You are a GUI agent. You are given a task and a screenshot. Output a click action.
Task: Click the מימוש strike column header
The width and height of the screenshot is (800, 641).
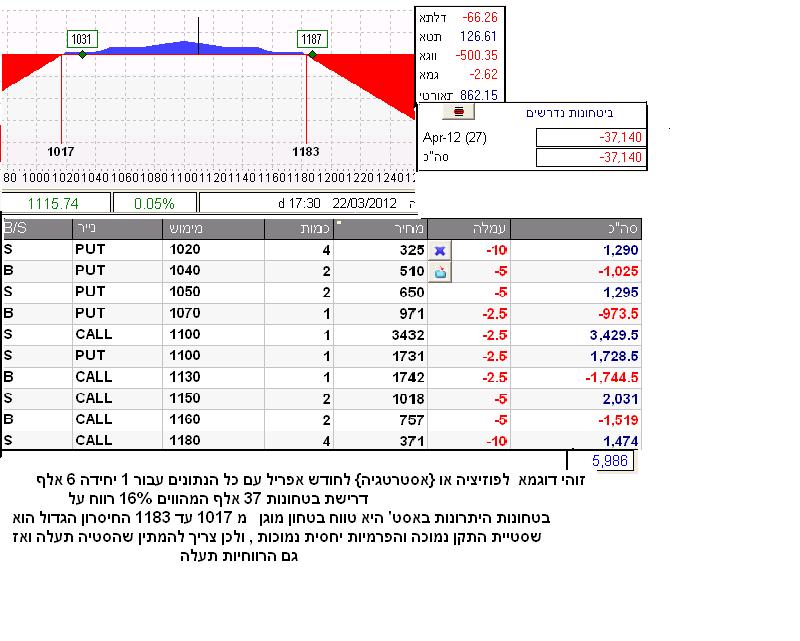coord(212,228)
